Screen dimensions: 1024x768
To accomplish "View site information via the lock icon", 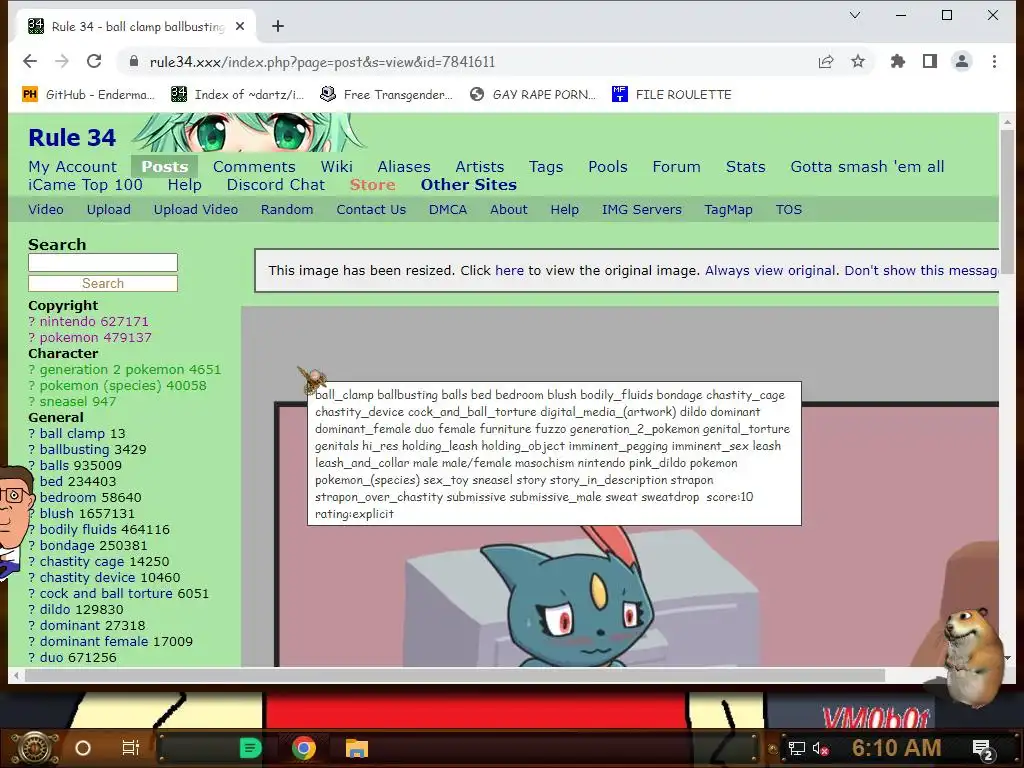I will click(134, 61).
